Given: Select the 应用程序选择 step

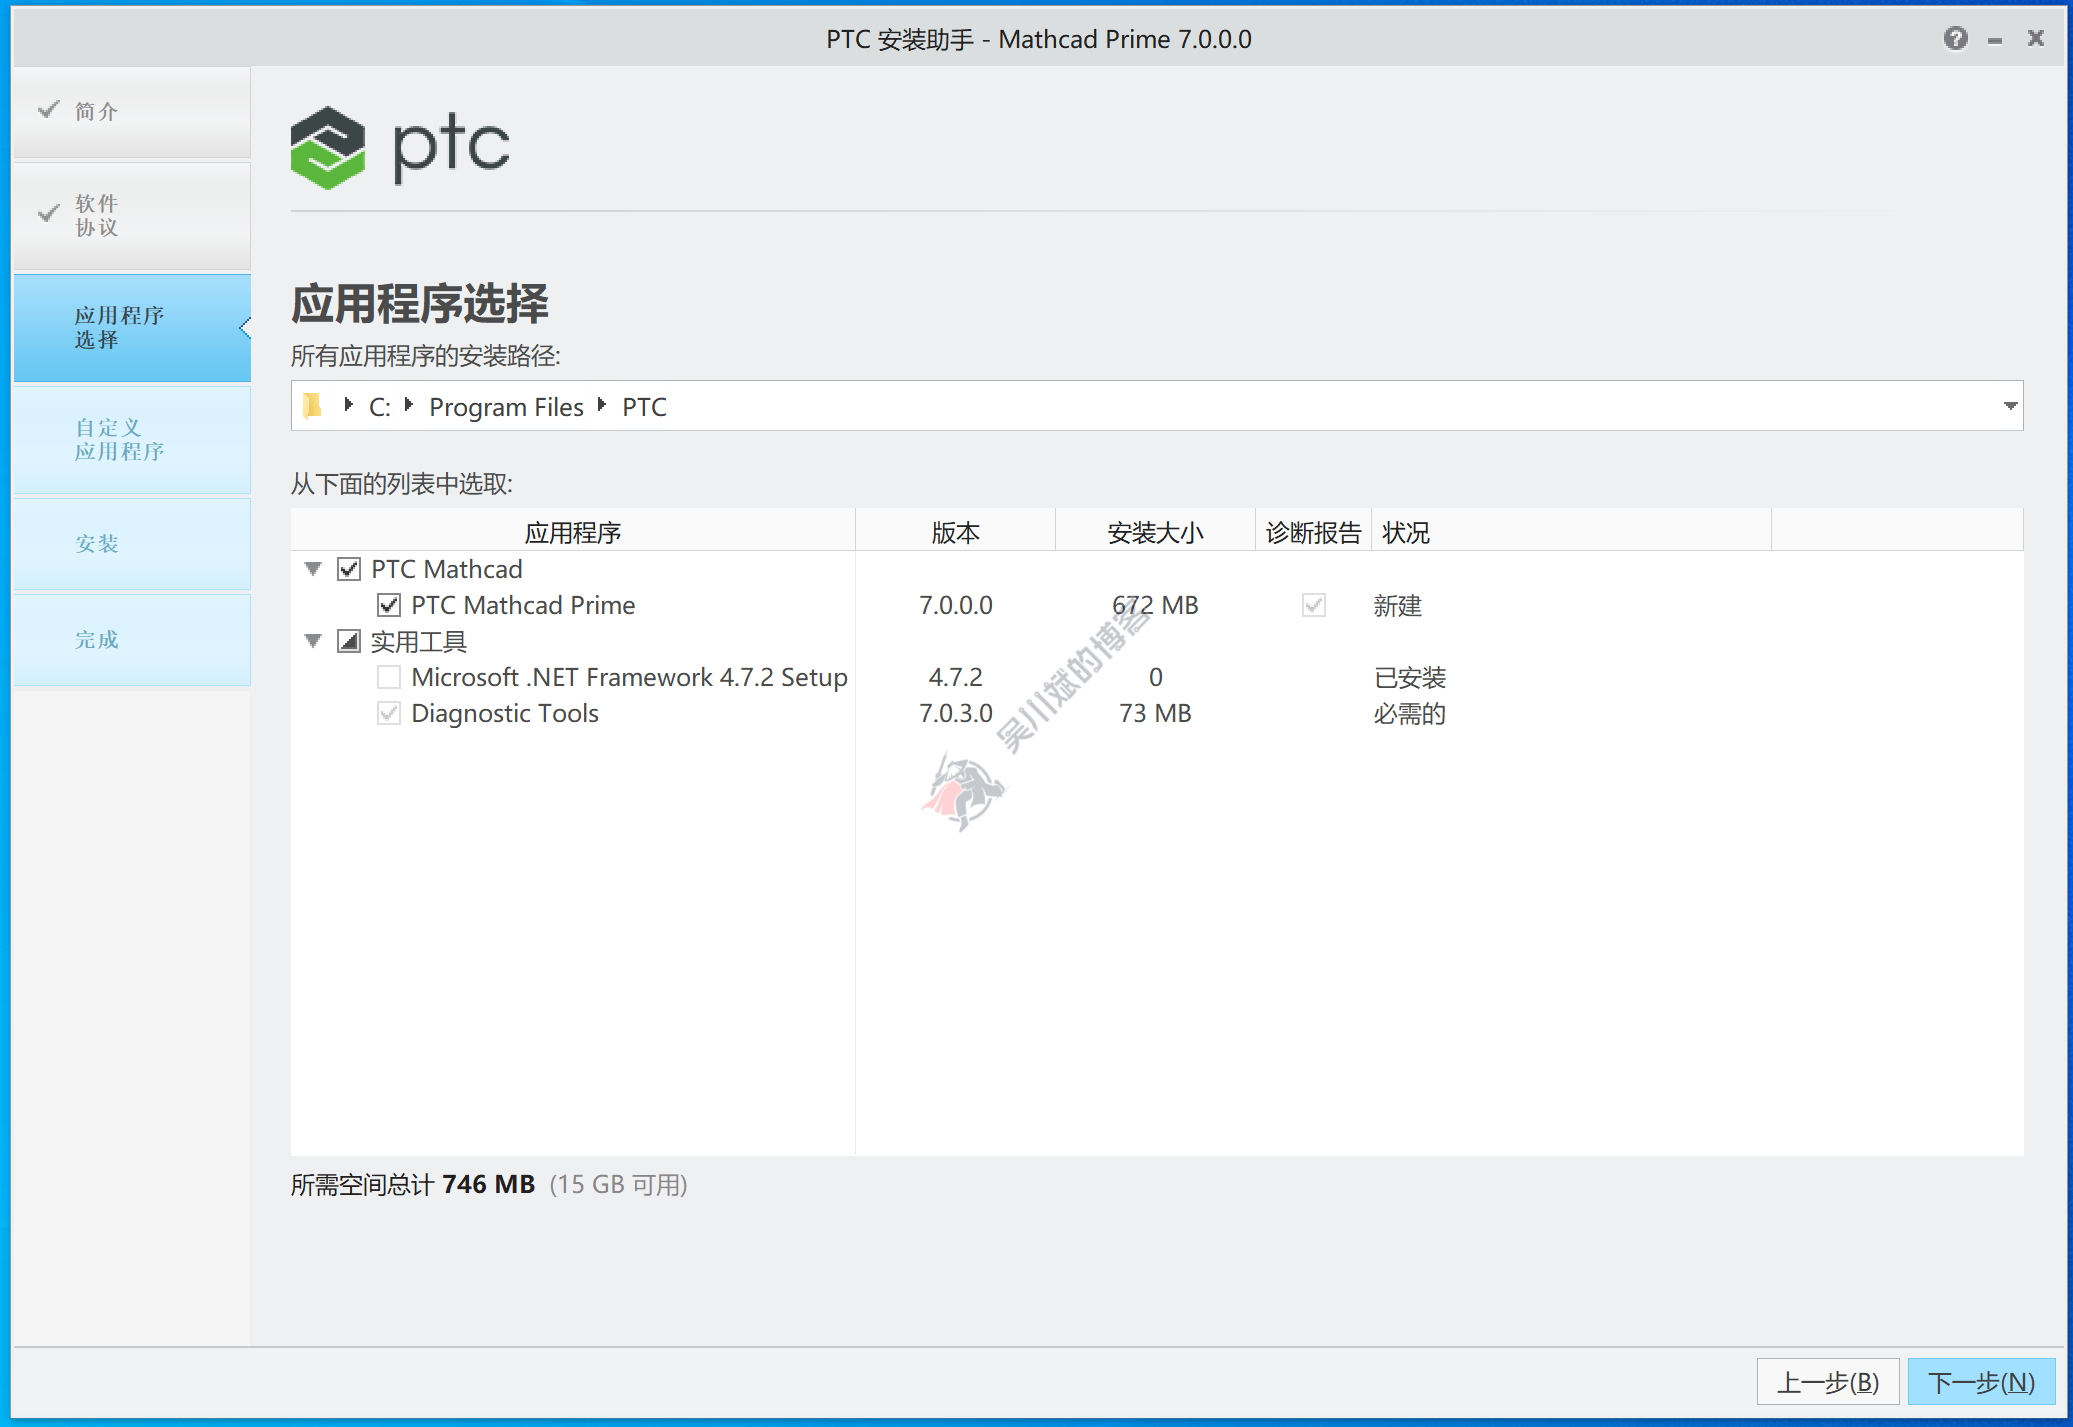Looking at the screenshot, I should 132,328.
